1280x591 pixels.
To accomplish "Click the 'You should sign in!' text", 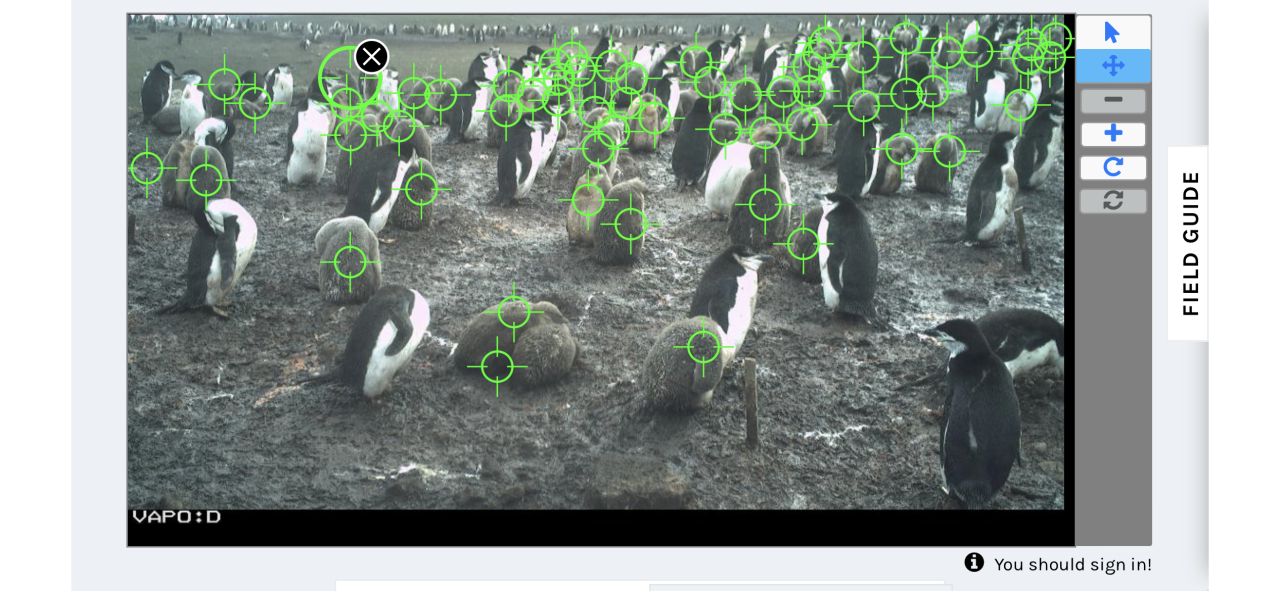I will [1072, 564].
